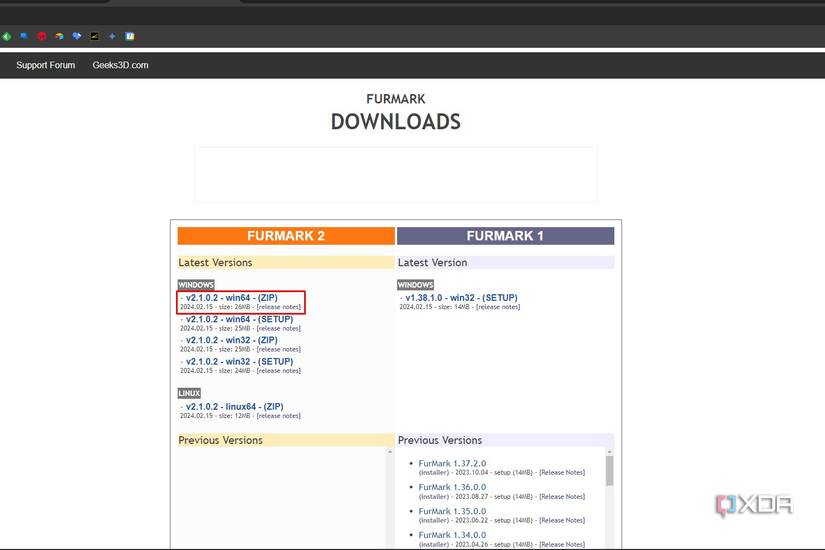Click the blue four-point star bookmark icon
Screen dimensions: 825x550
[x=112, y=36]
